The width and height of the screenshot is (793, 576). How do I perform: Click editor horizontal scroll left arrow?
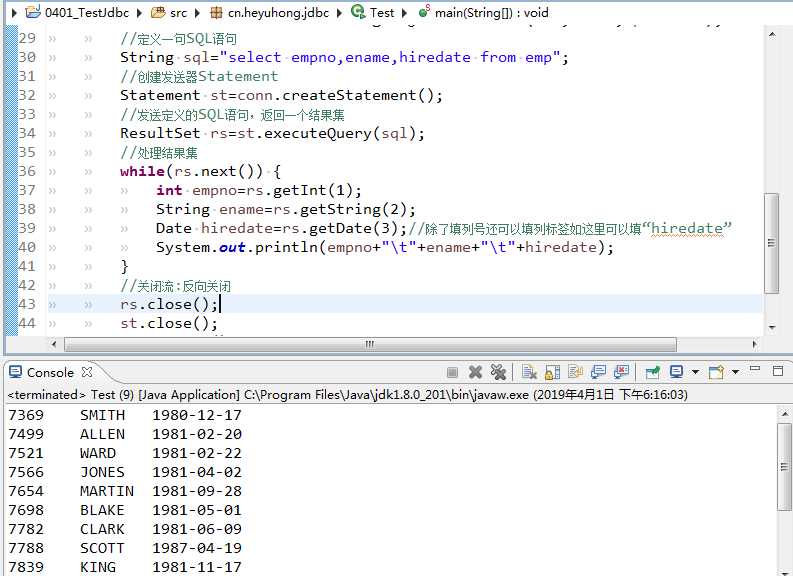coord(54,344)
